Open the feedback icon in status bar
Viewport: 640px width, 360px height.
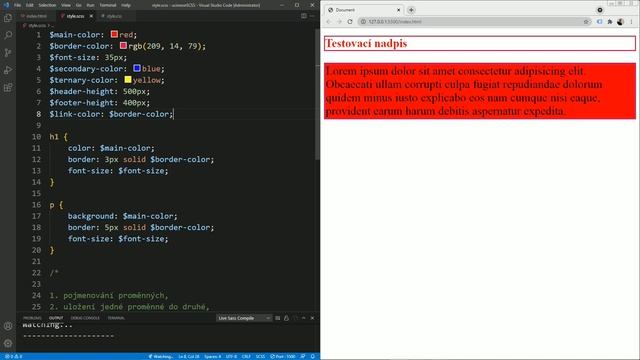[x=303, y=356]
